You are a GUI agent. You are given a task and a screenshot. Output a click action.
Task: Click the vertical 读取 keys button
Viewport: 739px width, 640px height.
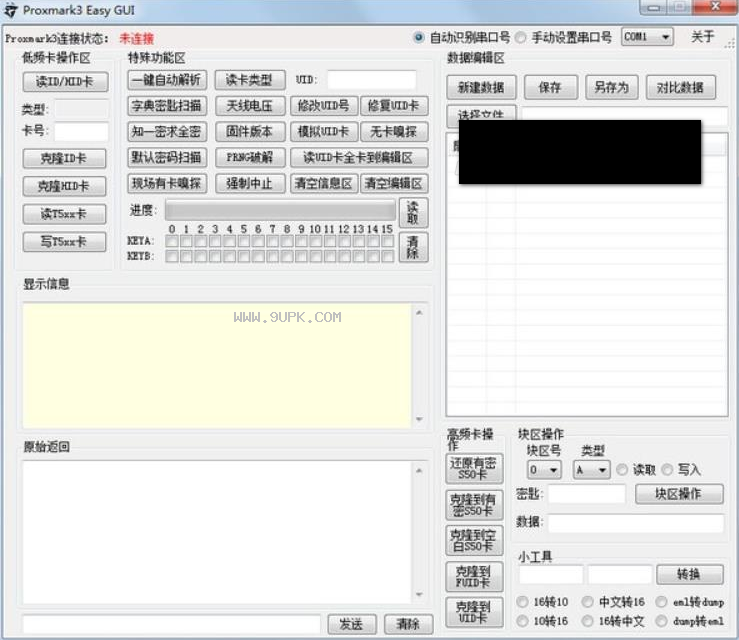(413, 213)
